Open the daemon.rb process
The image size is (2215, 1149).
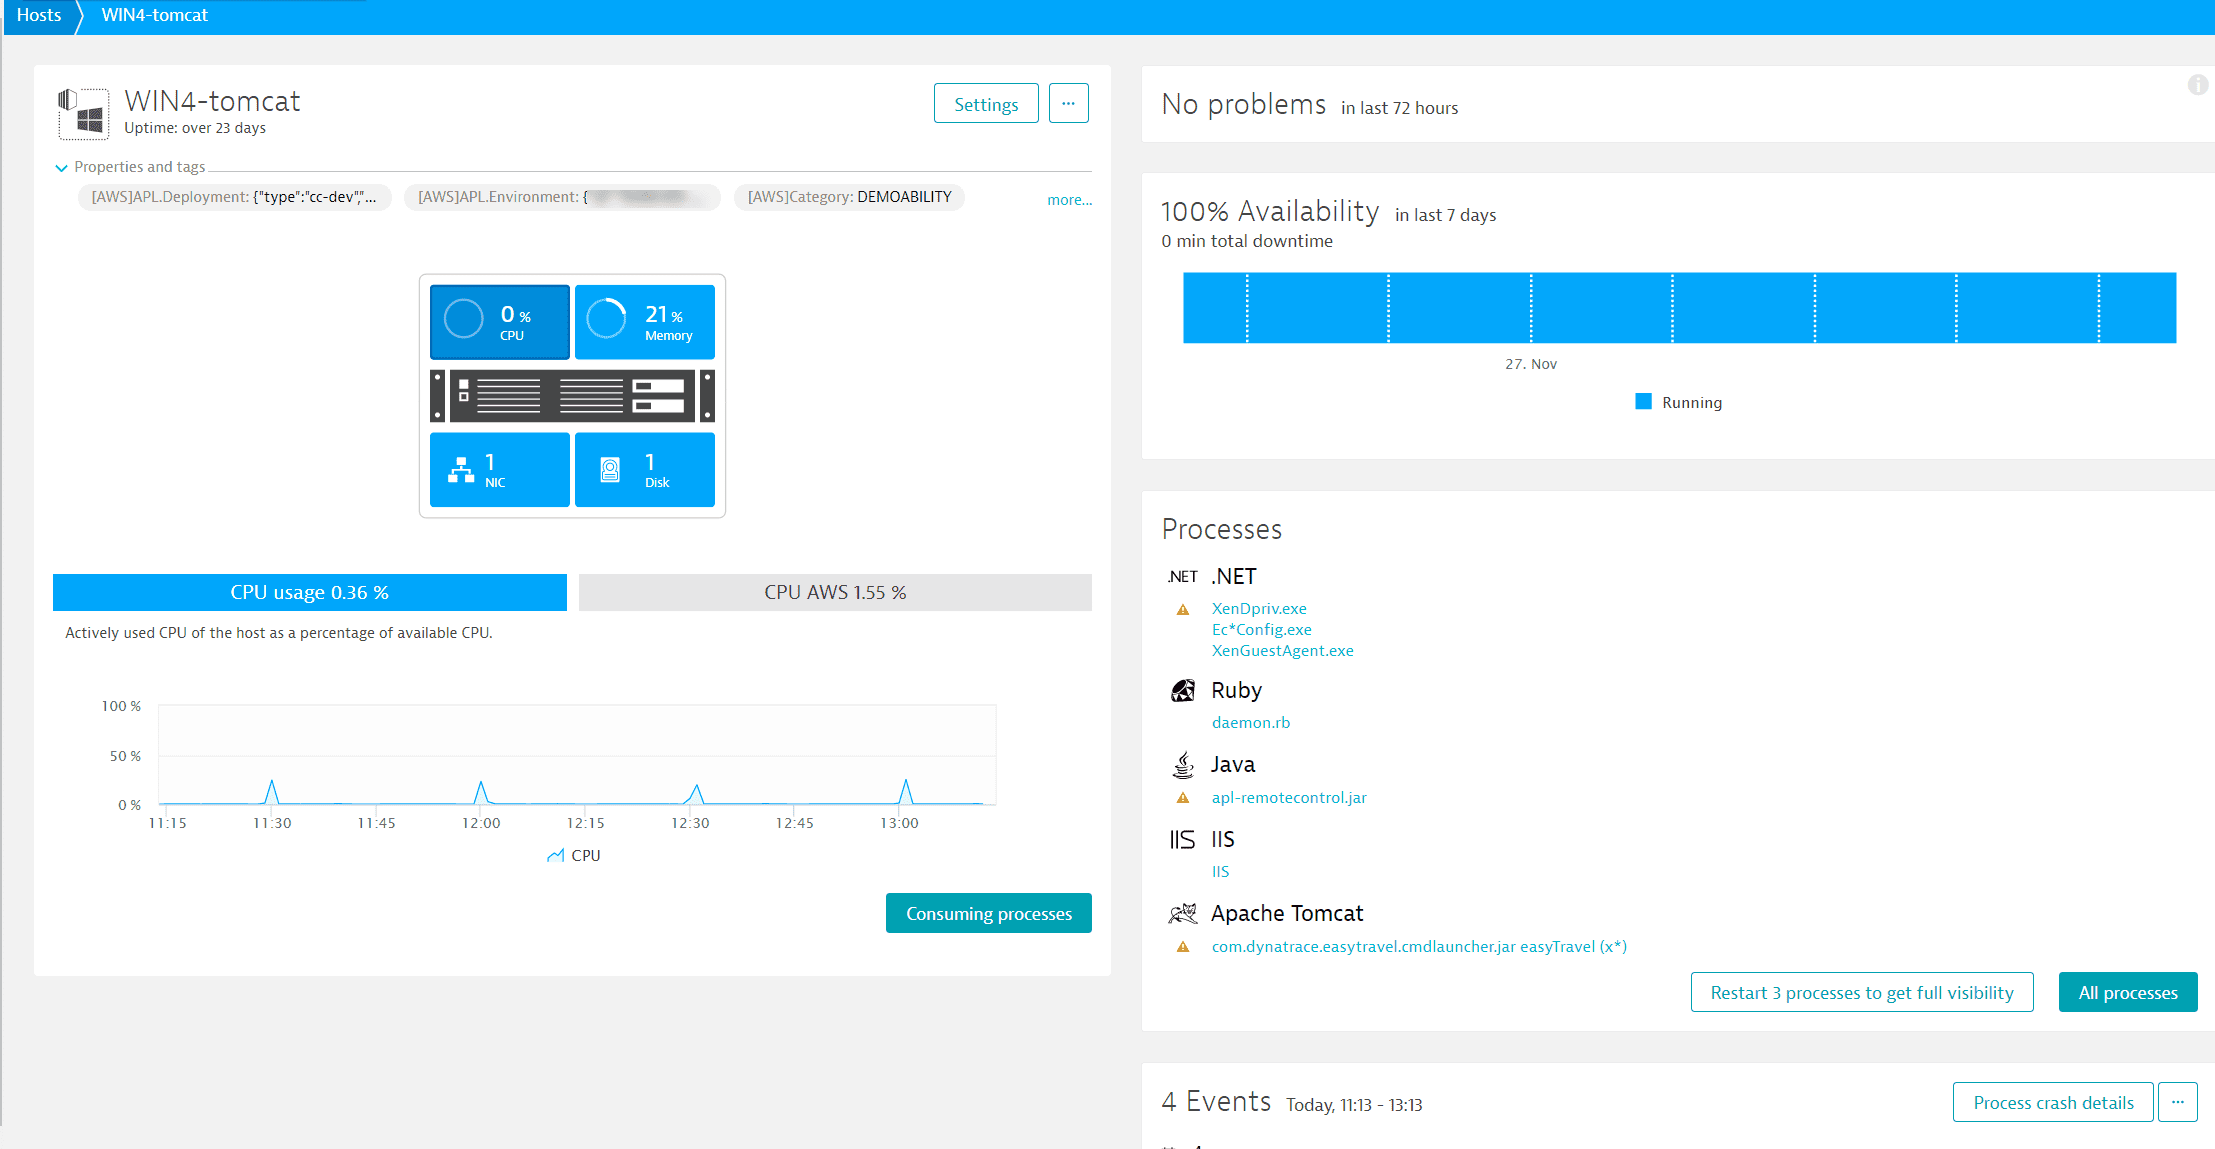(x=1251, y=723)
